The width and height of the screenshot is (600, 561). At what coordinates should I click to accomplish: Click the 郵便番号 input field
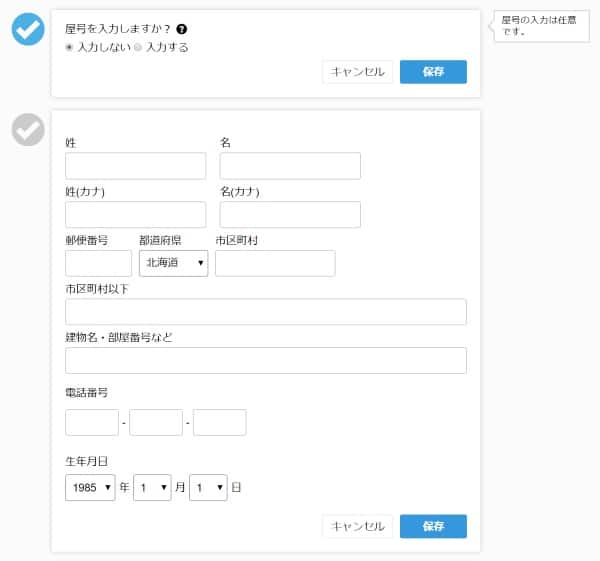tap(98, 263)
